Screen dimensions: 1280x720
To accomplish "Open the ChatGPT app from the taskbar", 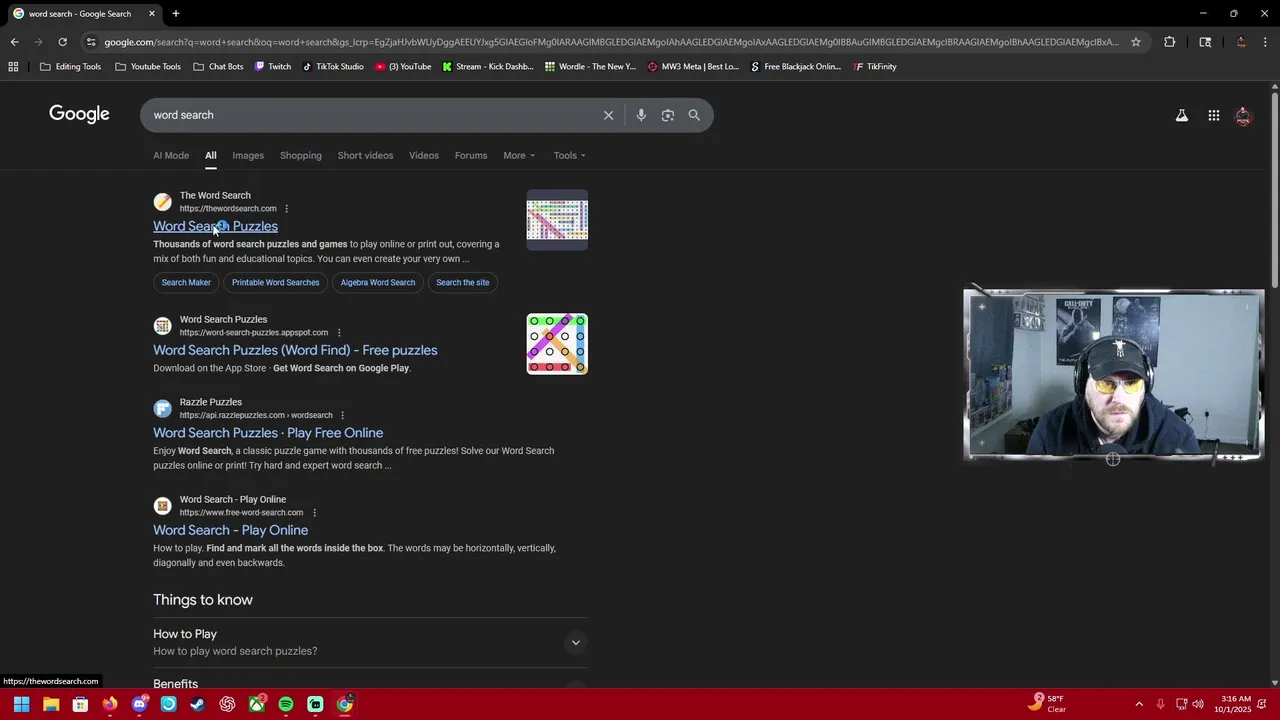I will click(227, 704).
